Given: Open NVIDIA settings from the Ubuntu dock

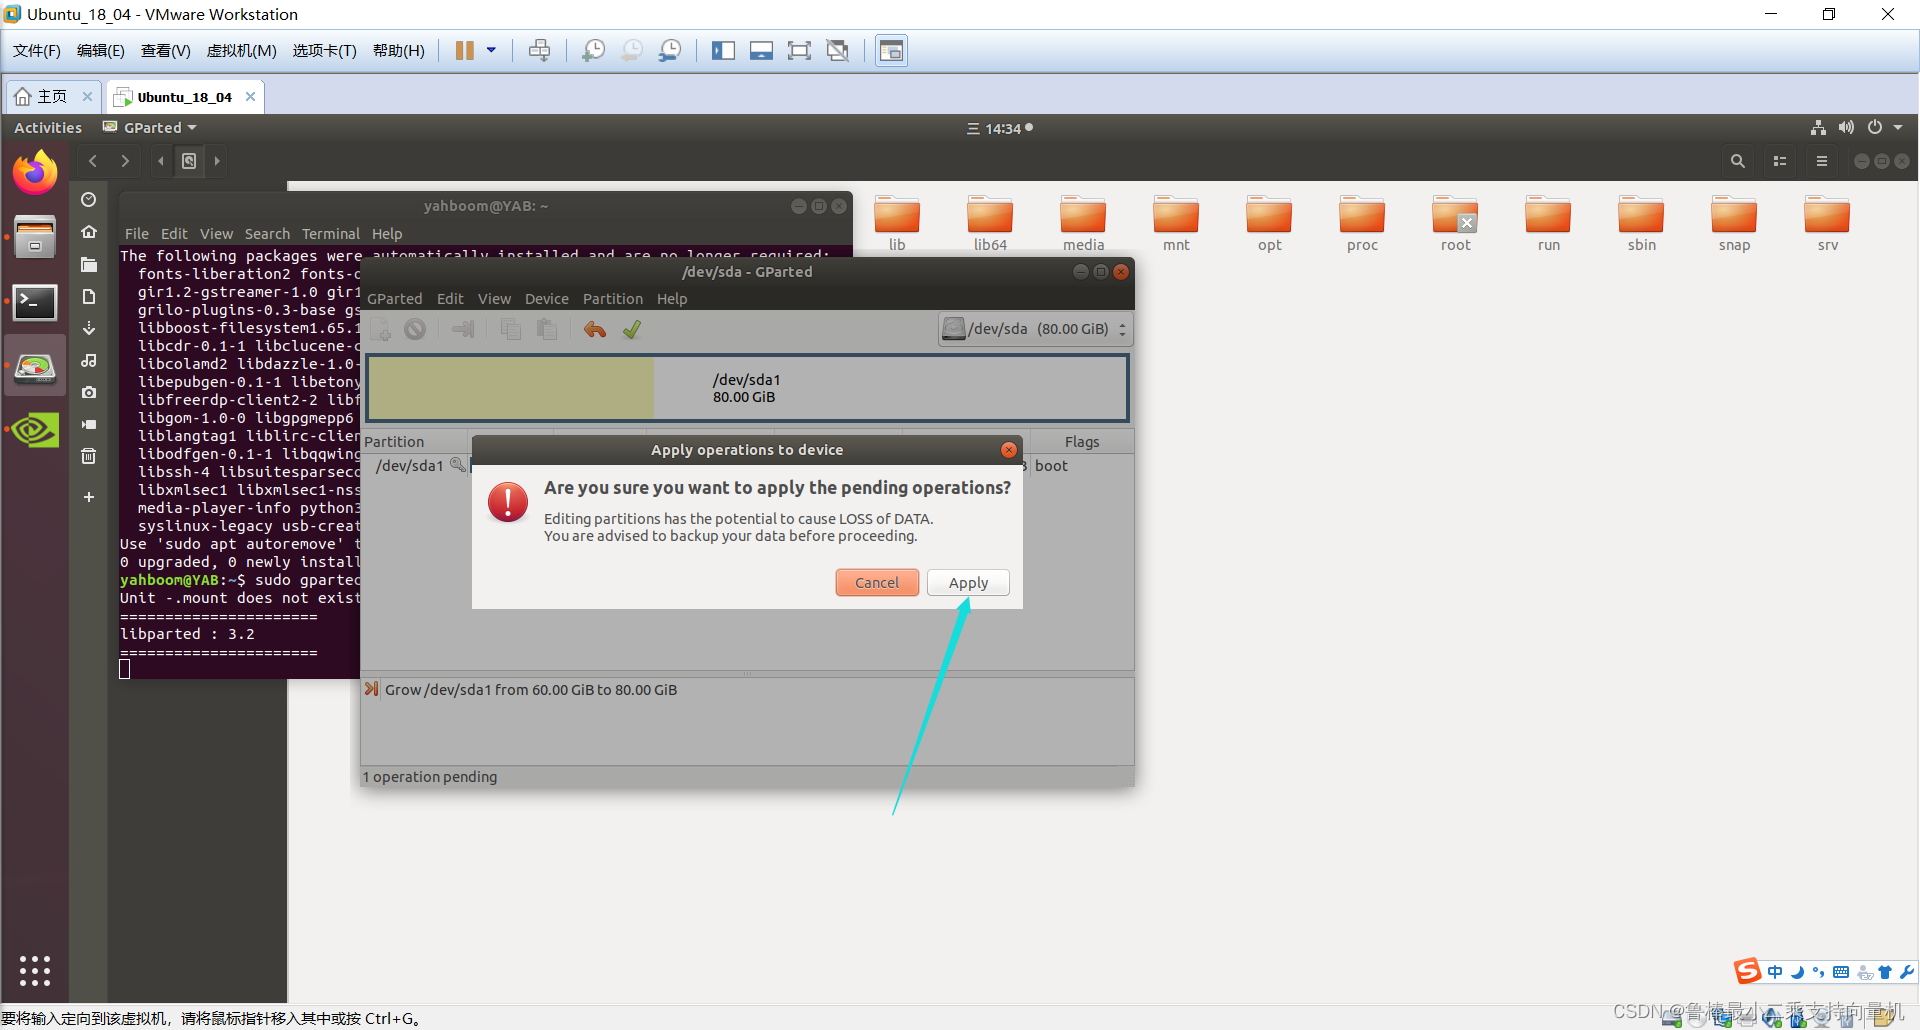Looking at the screenshot, I should coord(35,431).
